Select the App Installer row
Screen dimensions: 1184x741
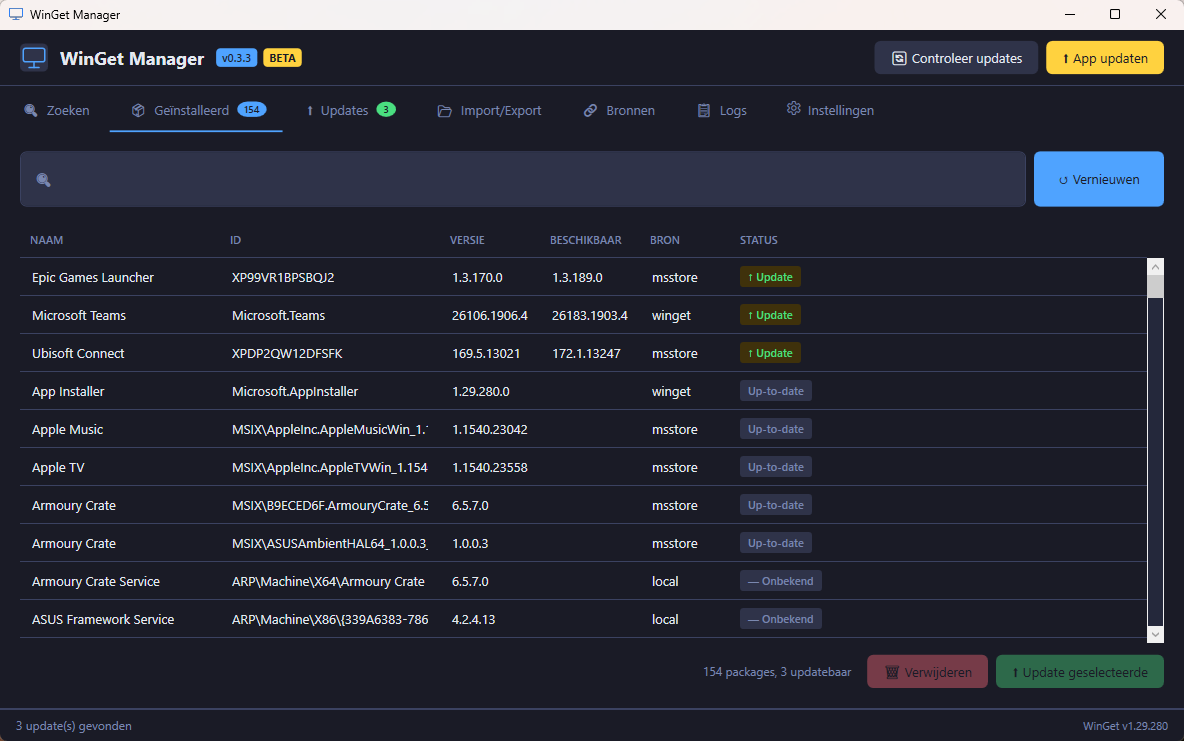tap(583, 391)
